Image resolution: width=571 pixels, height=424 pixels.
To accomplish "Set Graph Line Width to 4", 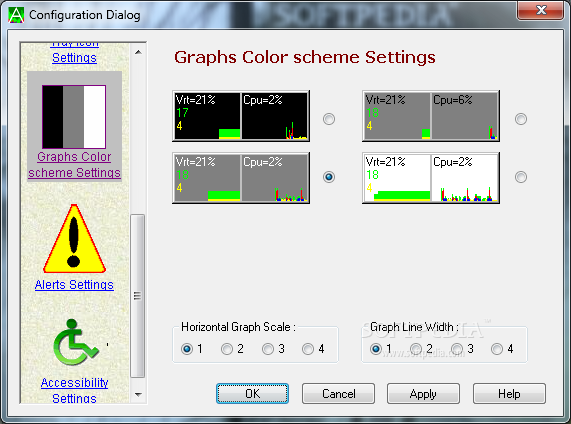I will click(497, 349).
